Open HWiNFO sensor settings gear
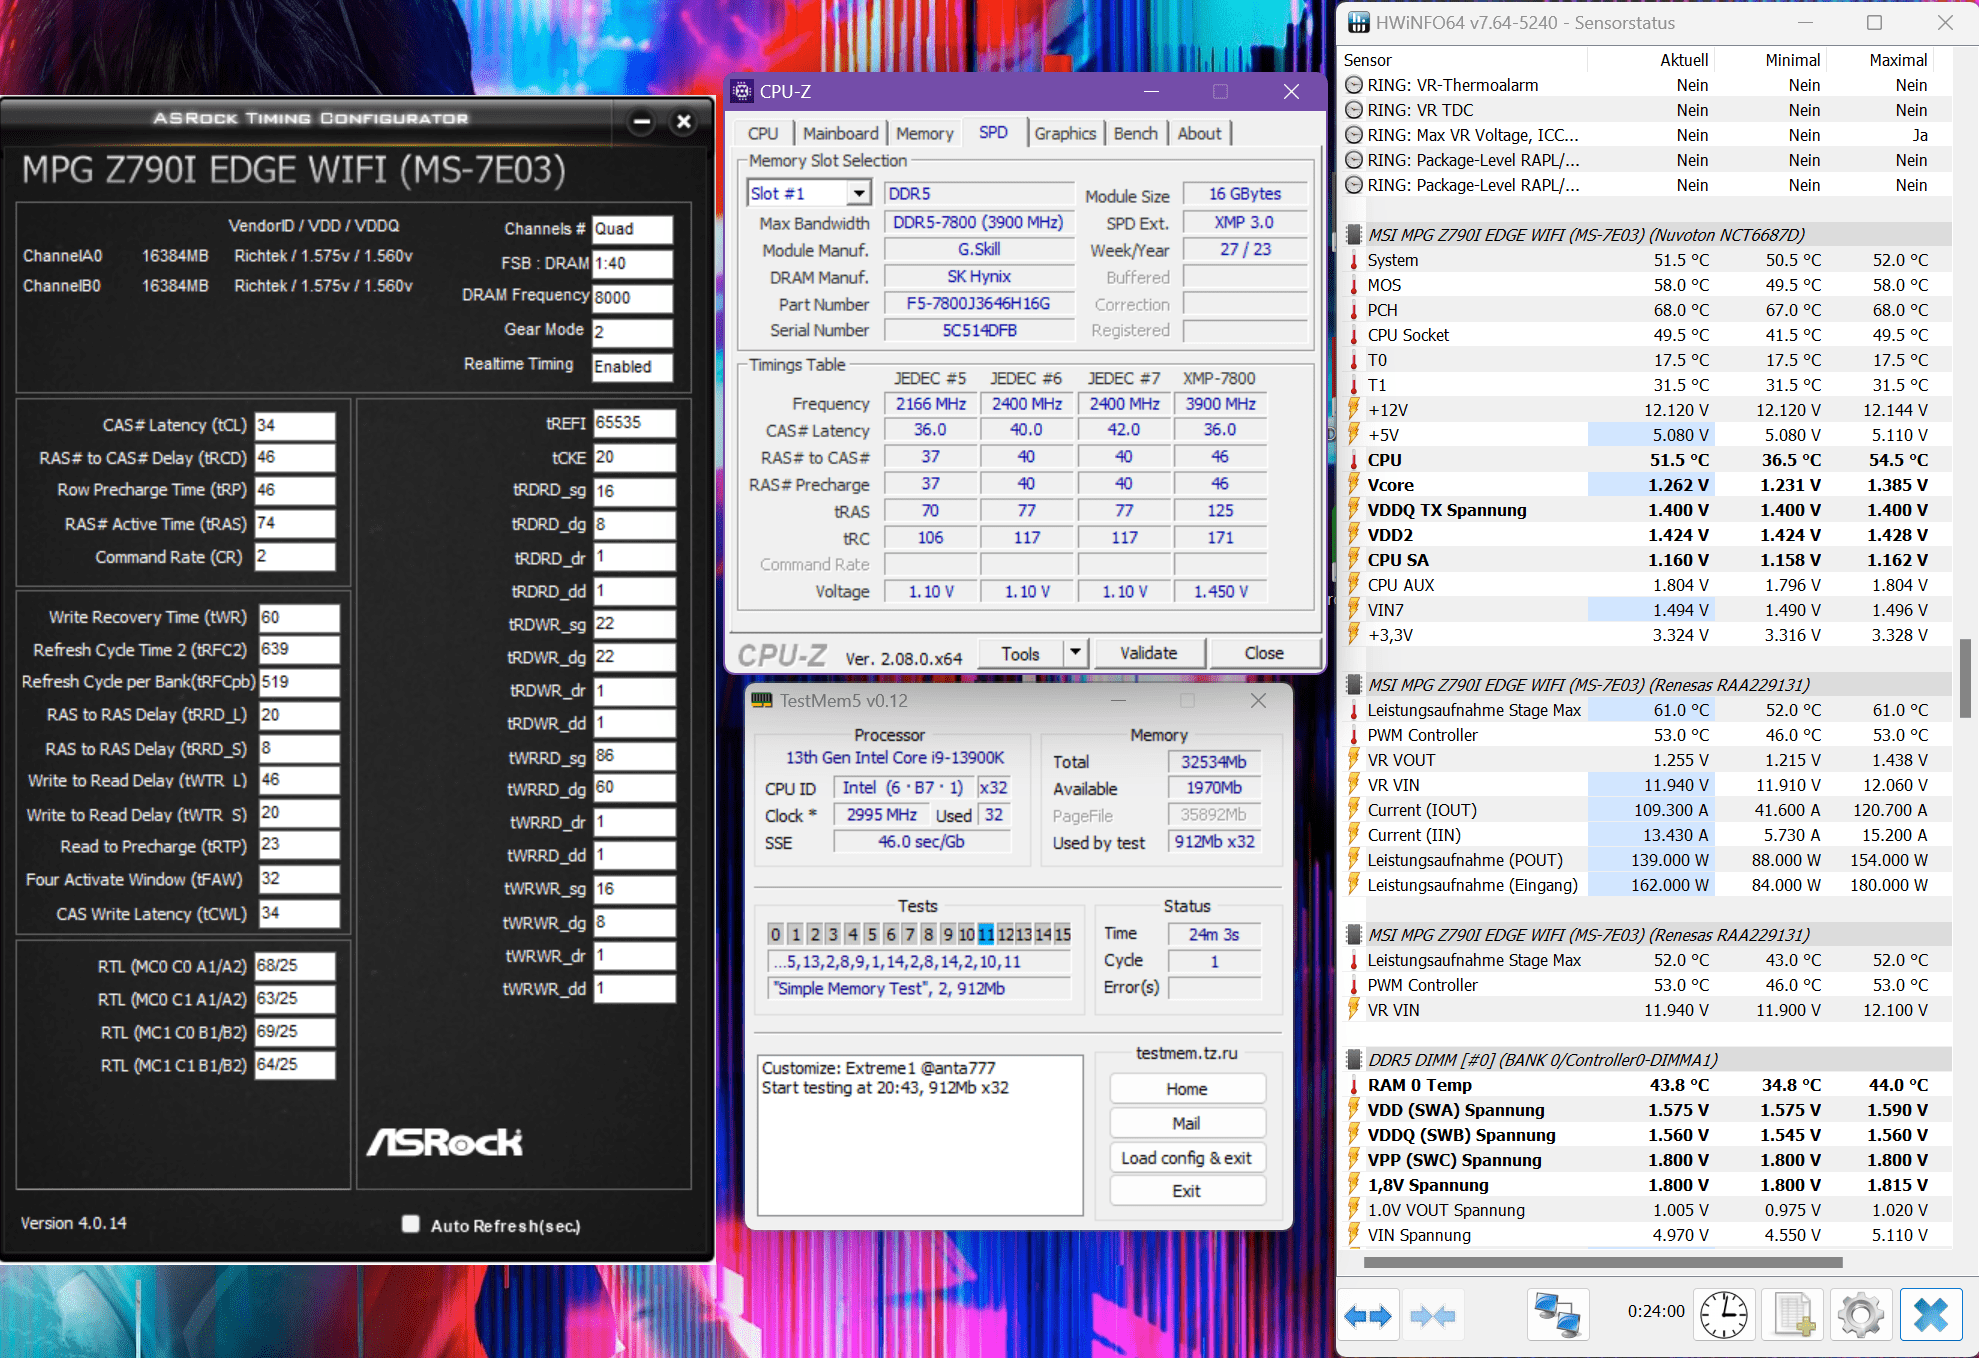Viewport: 1979px width, 1358px height. click(x=1860, y=1315)
